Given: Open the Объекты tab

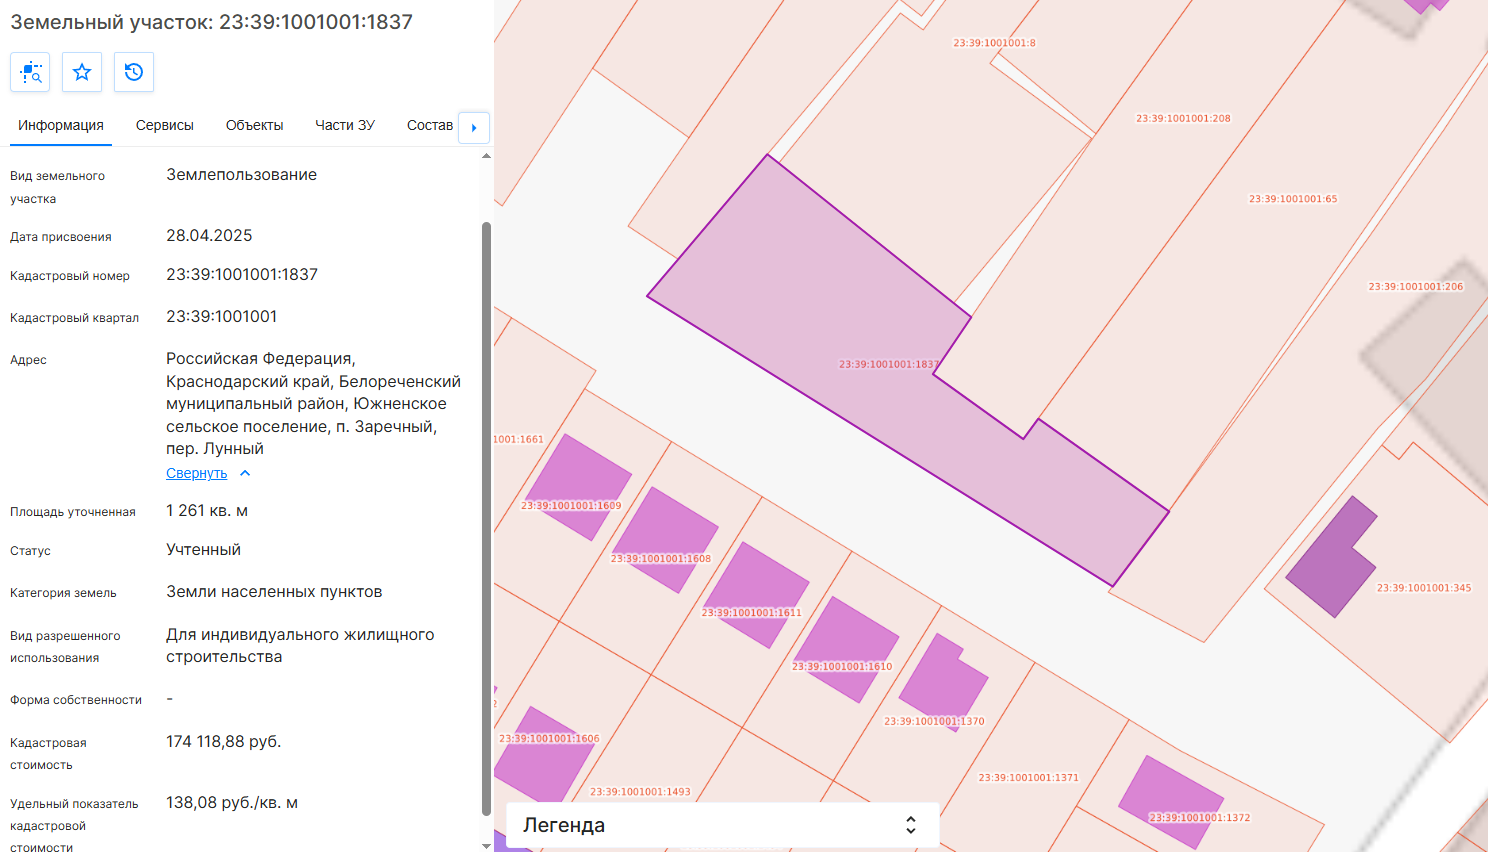Looking at the screenshot, I should 255,125.
